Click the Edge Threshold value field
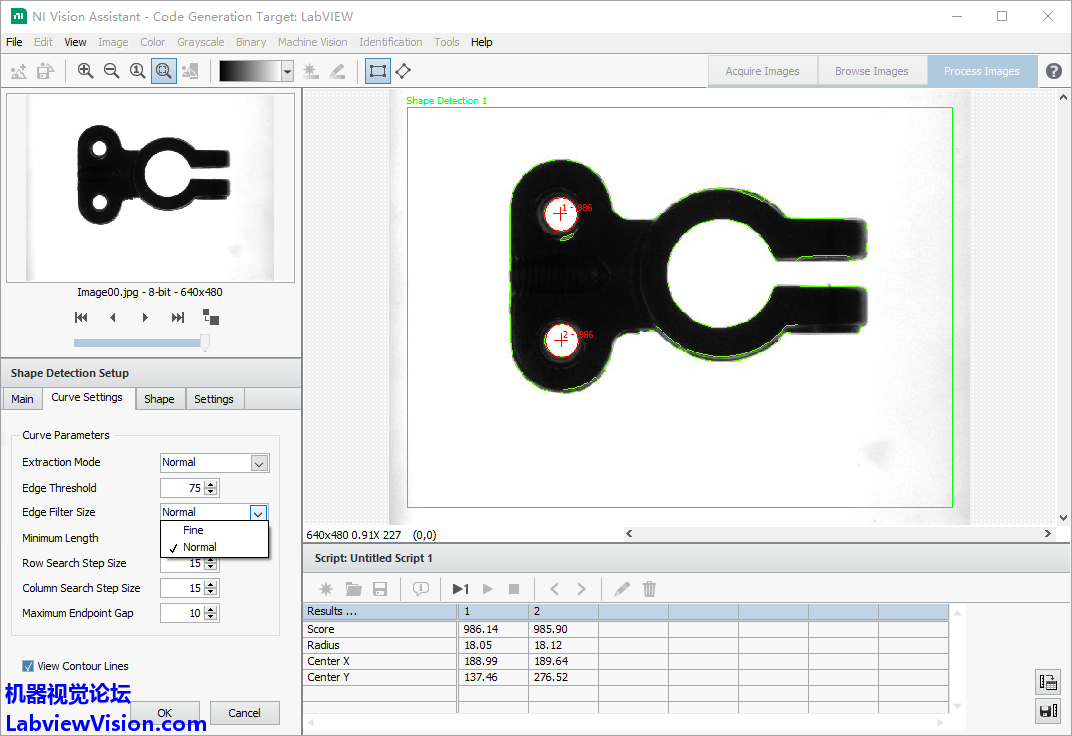Image resolution: width=1072 pixels, height=736 pixels. [181, 488]
